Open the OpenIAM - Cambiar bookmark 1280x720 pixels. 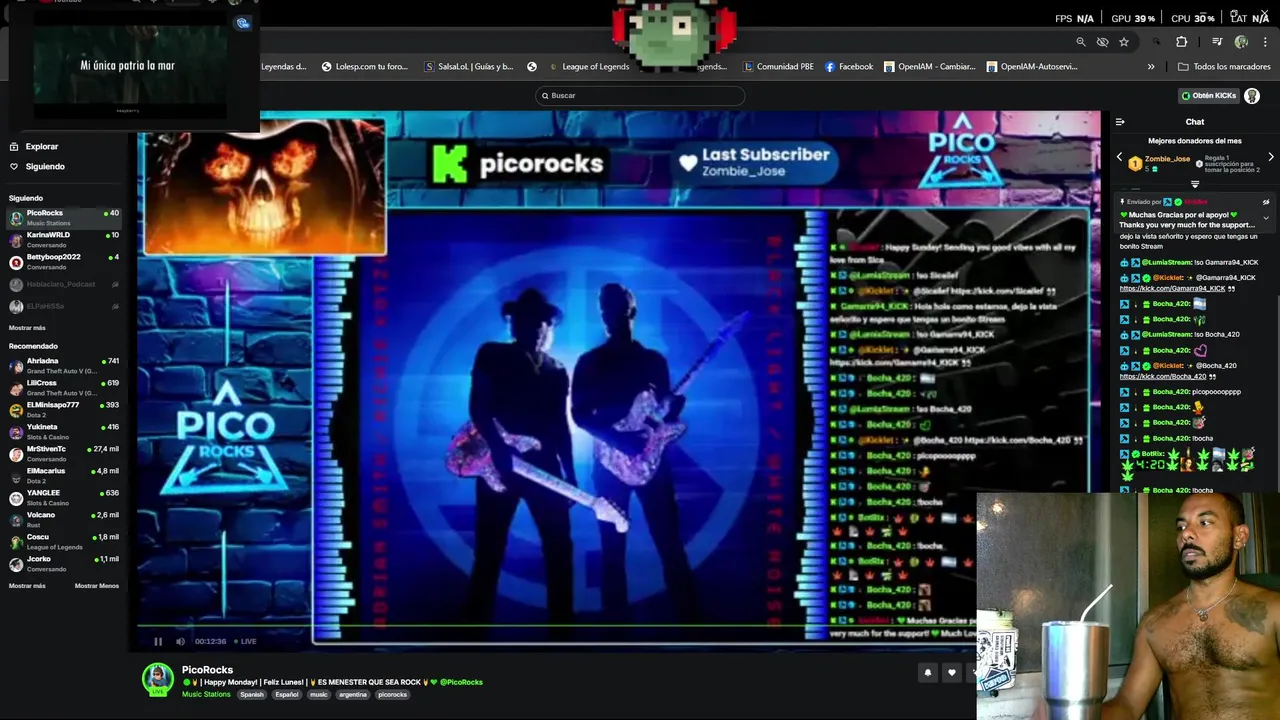click(930, 67)
